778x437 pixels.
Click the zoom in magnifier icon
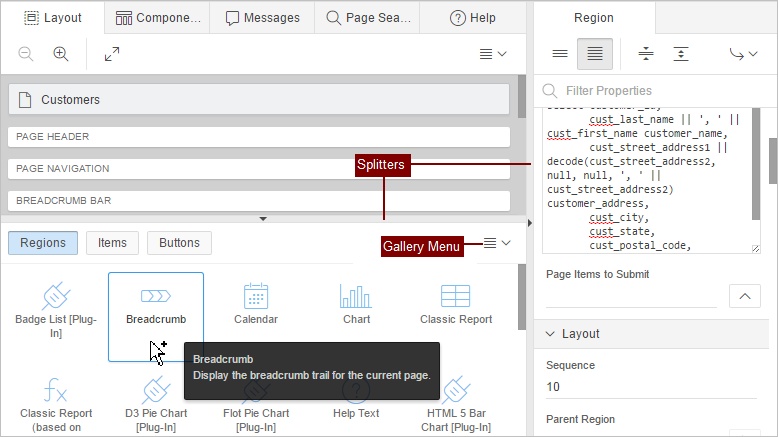click(61, 54)
